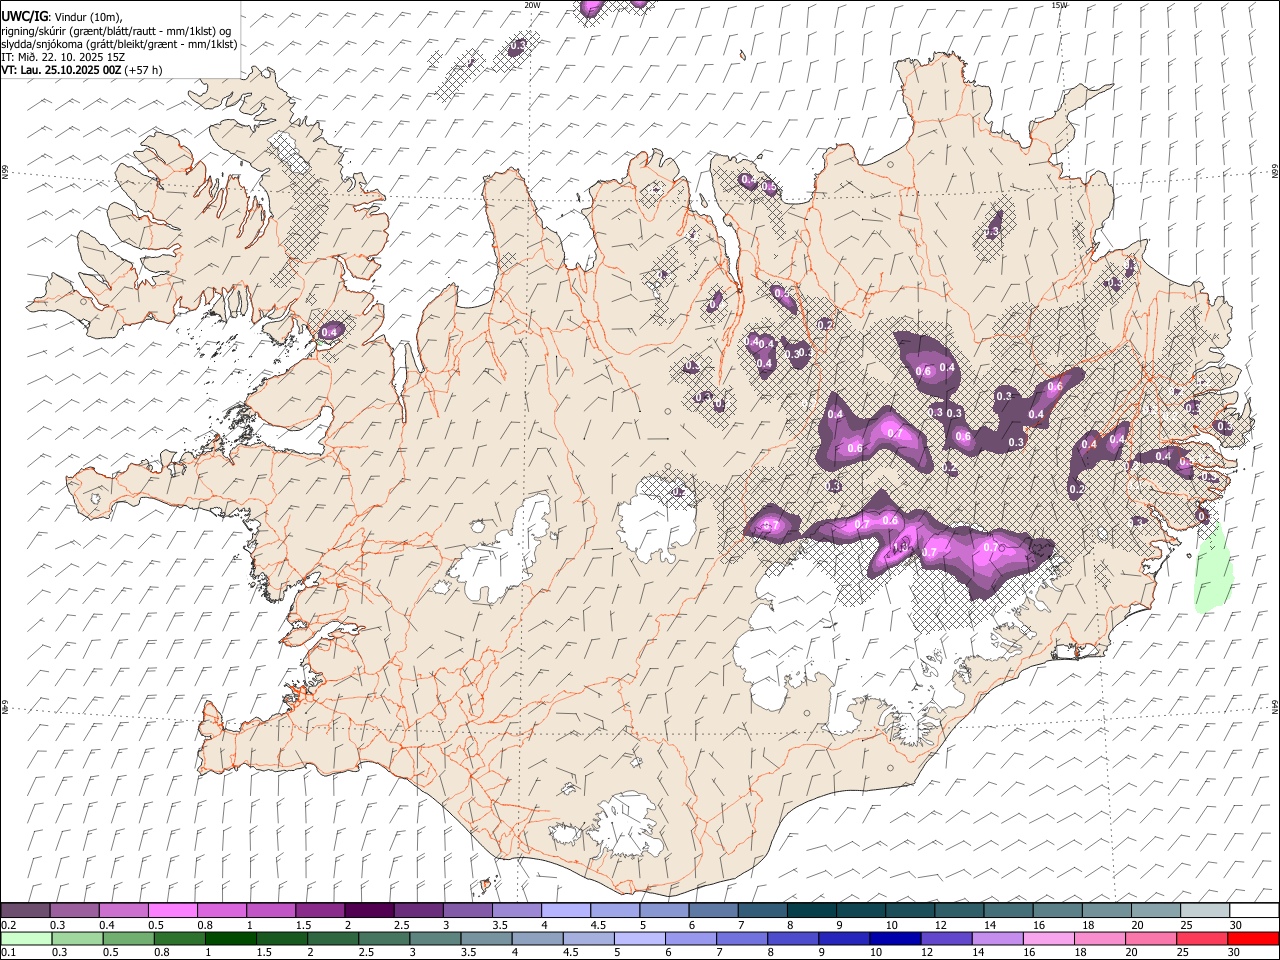This screenshot has height=960, width=1280.
Task: Pick upper legend darkest purple swatch at 2
Action: tap(369, 911)
